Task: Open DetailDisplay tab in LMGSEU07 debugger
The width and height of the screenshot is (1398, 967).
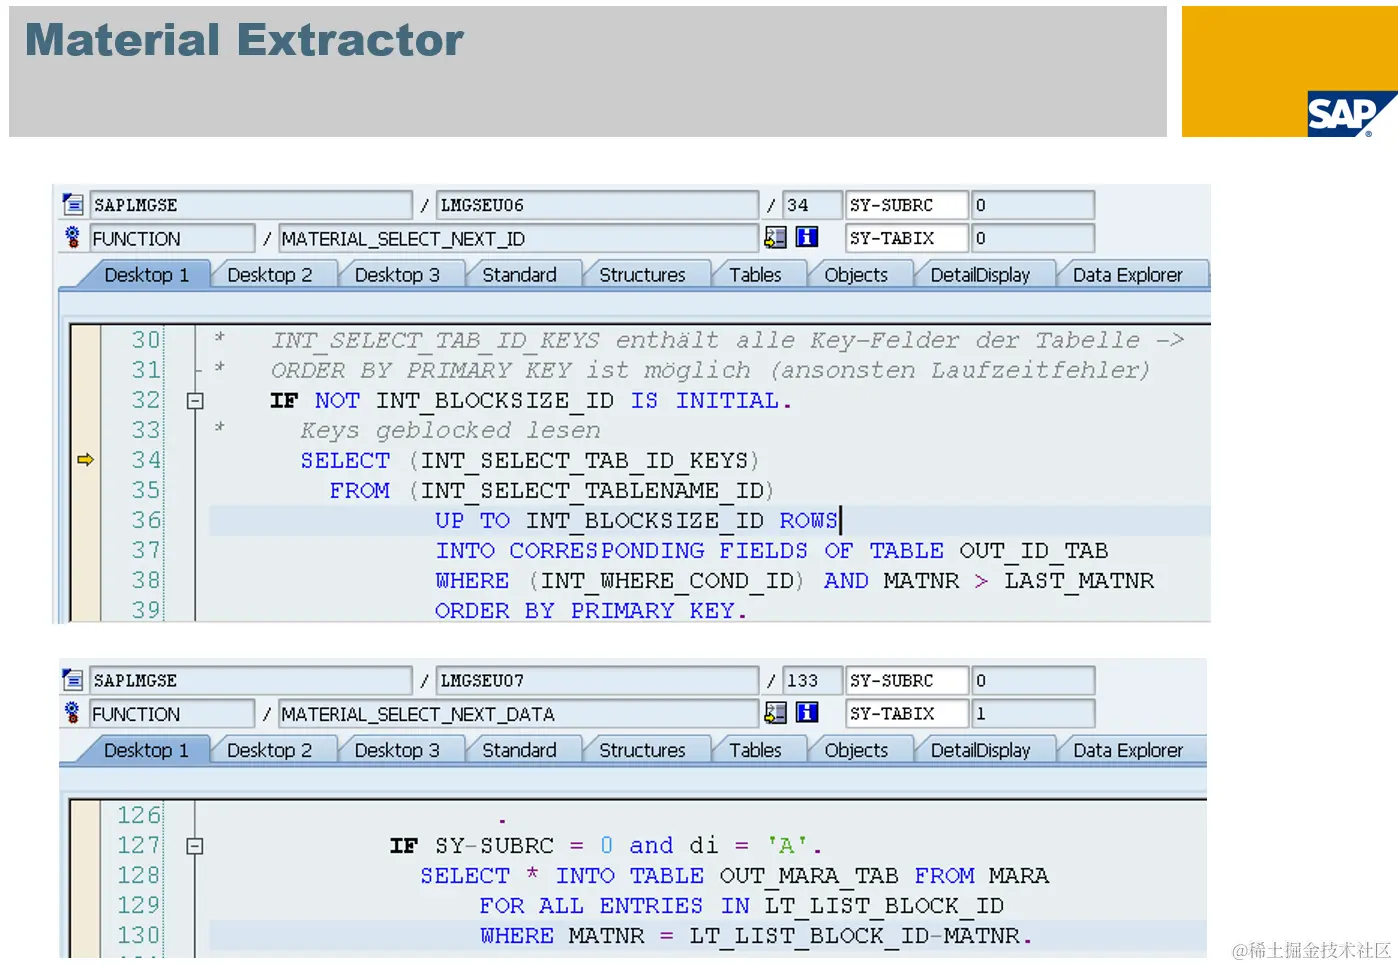Action: pyautogui.click(x=980, y=750)
